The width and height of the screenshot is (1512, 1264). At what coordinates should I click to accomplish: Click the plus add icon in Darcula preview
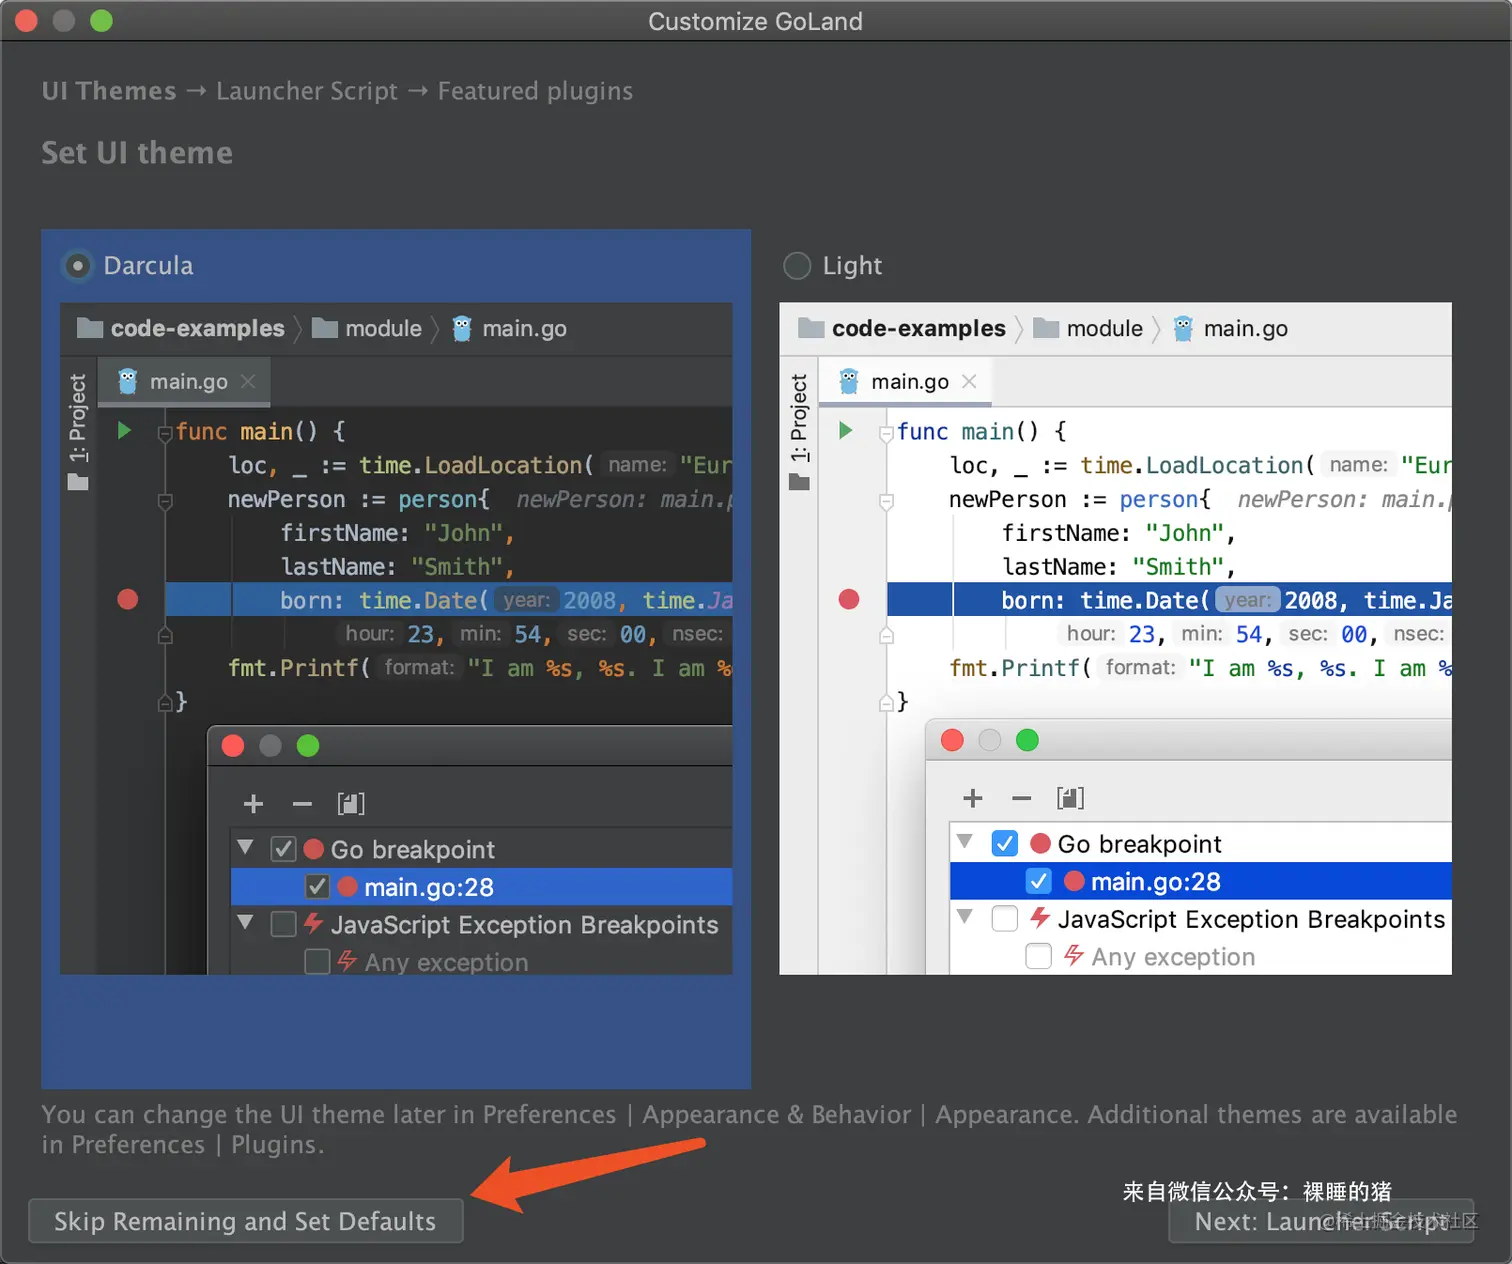[x=254, y=804]
